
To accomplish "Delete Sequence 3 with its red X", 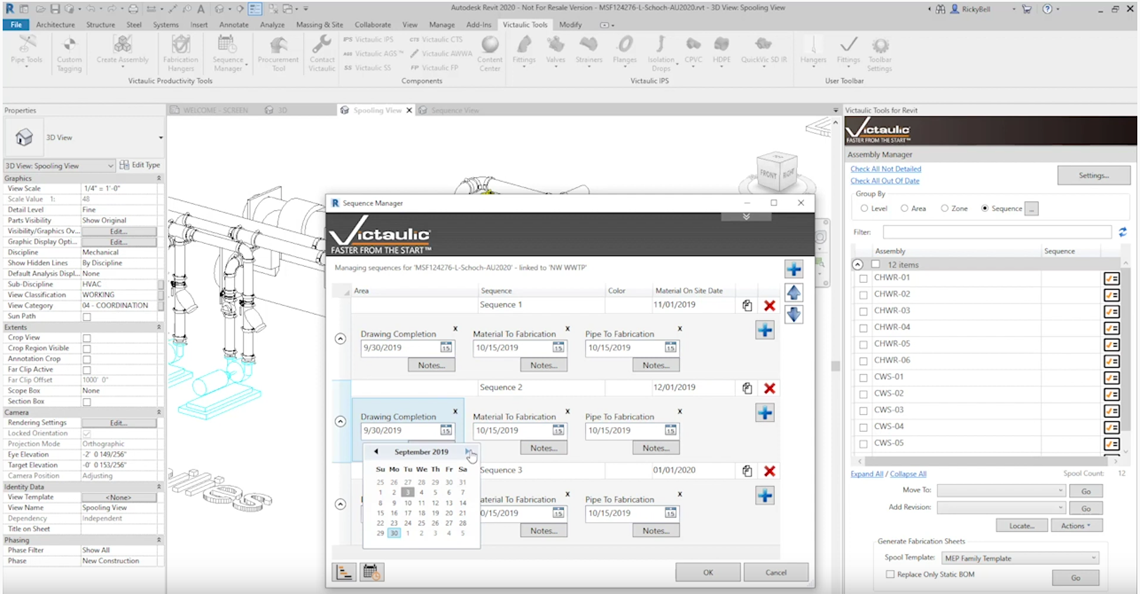I will pyautogui.click(x=769, y=472).
